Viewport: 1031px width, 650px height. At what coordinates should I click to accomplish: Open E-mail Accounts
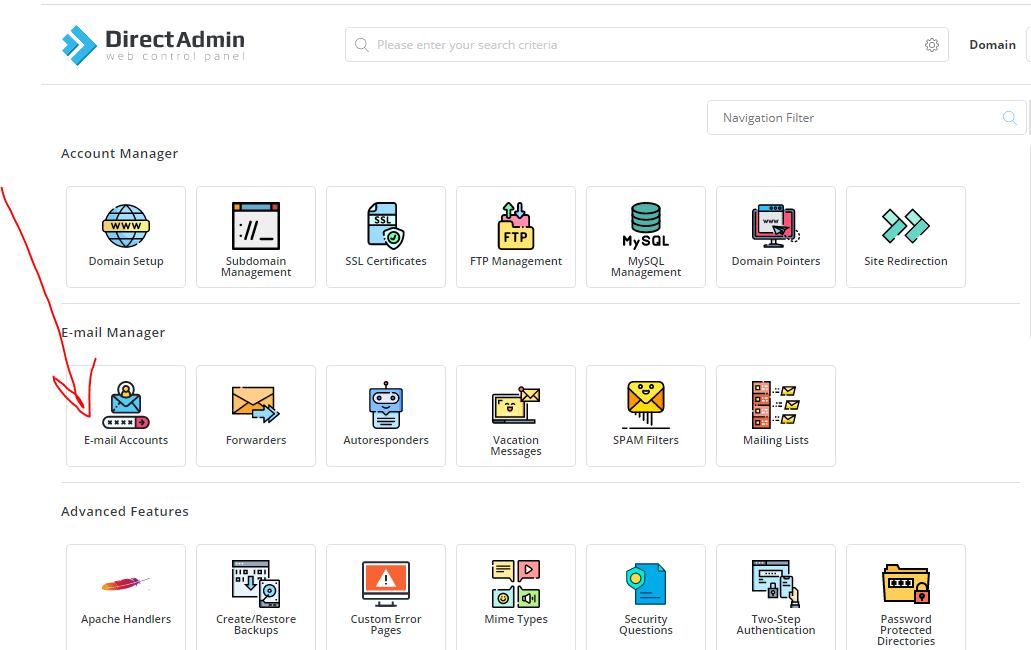[x=126, y=407]
